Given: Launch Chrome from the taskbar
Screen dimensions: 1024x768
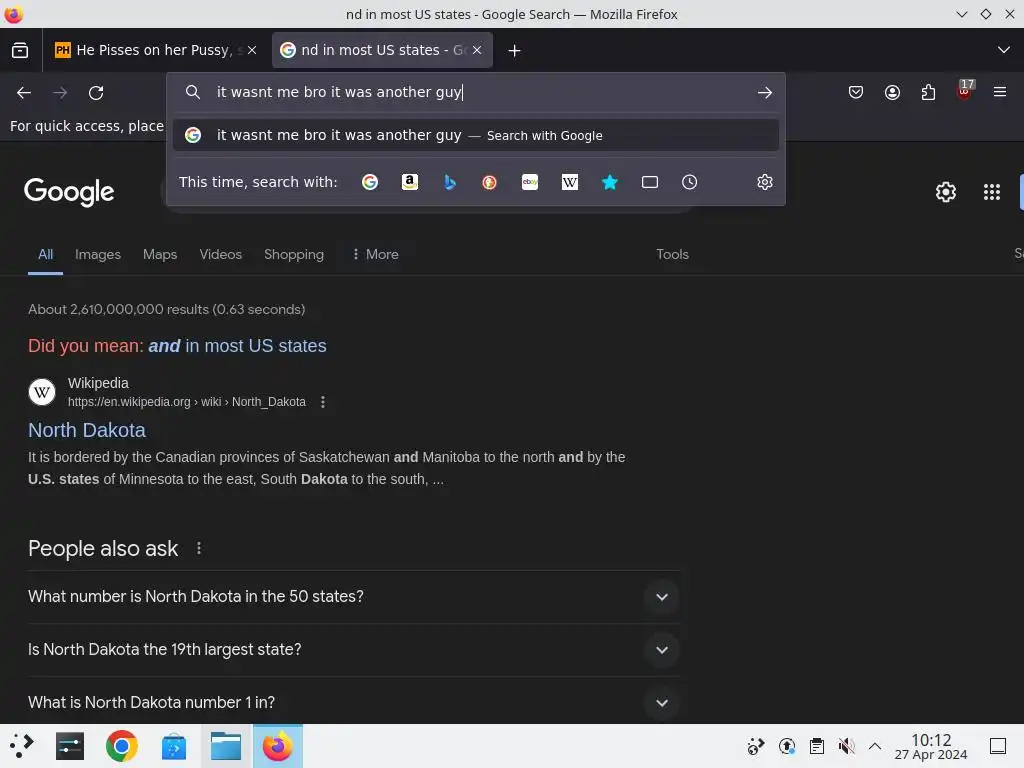Looking at the screenshot, I should click(121, 746).
